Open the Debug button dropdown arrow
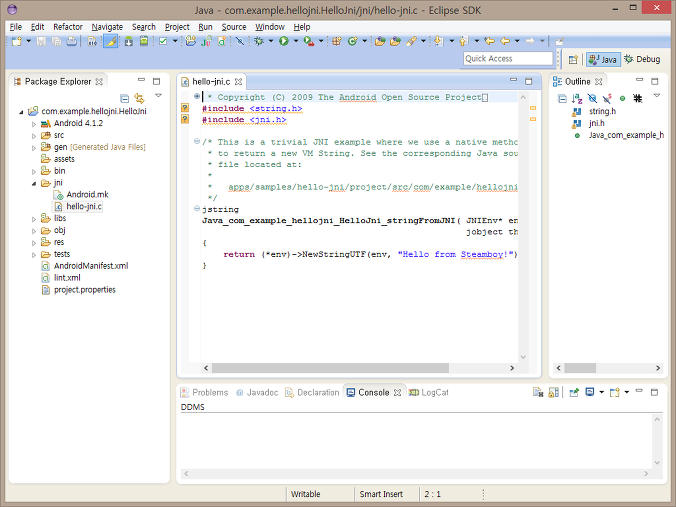The width and height of the screenshot is (676, 507). pos(271,41)
